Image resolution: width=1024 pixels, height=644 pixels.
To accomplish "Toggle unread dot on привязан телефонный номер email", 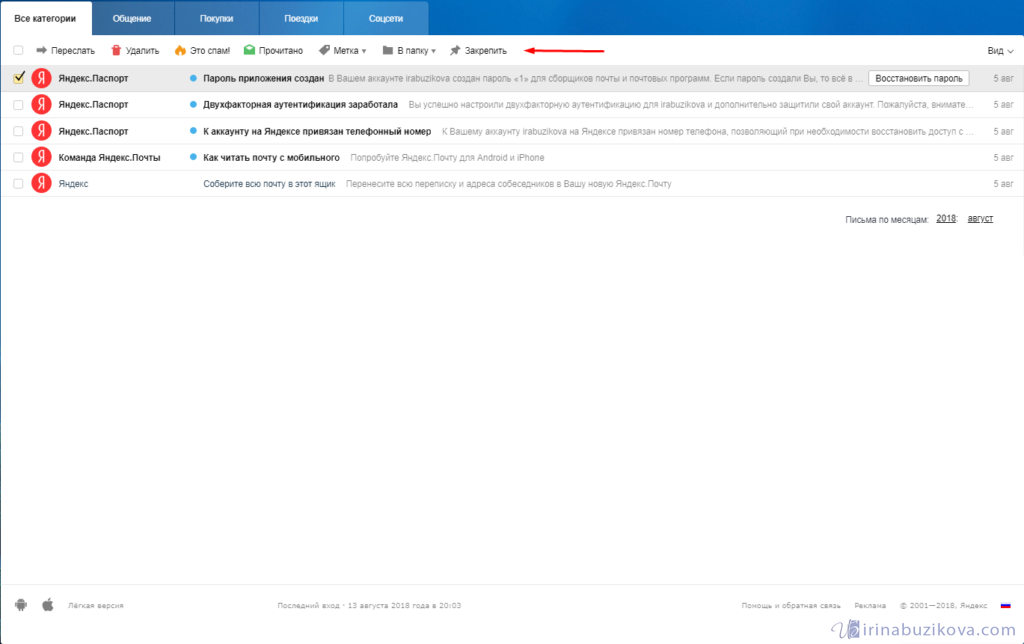I will click(x=193, y=131).
